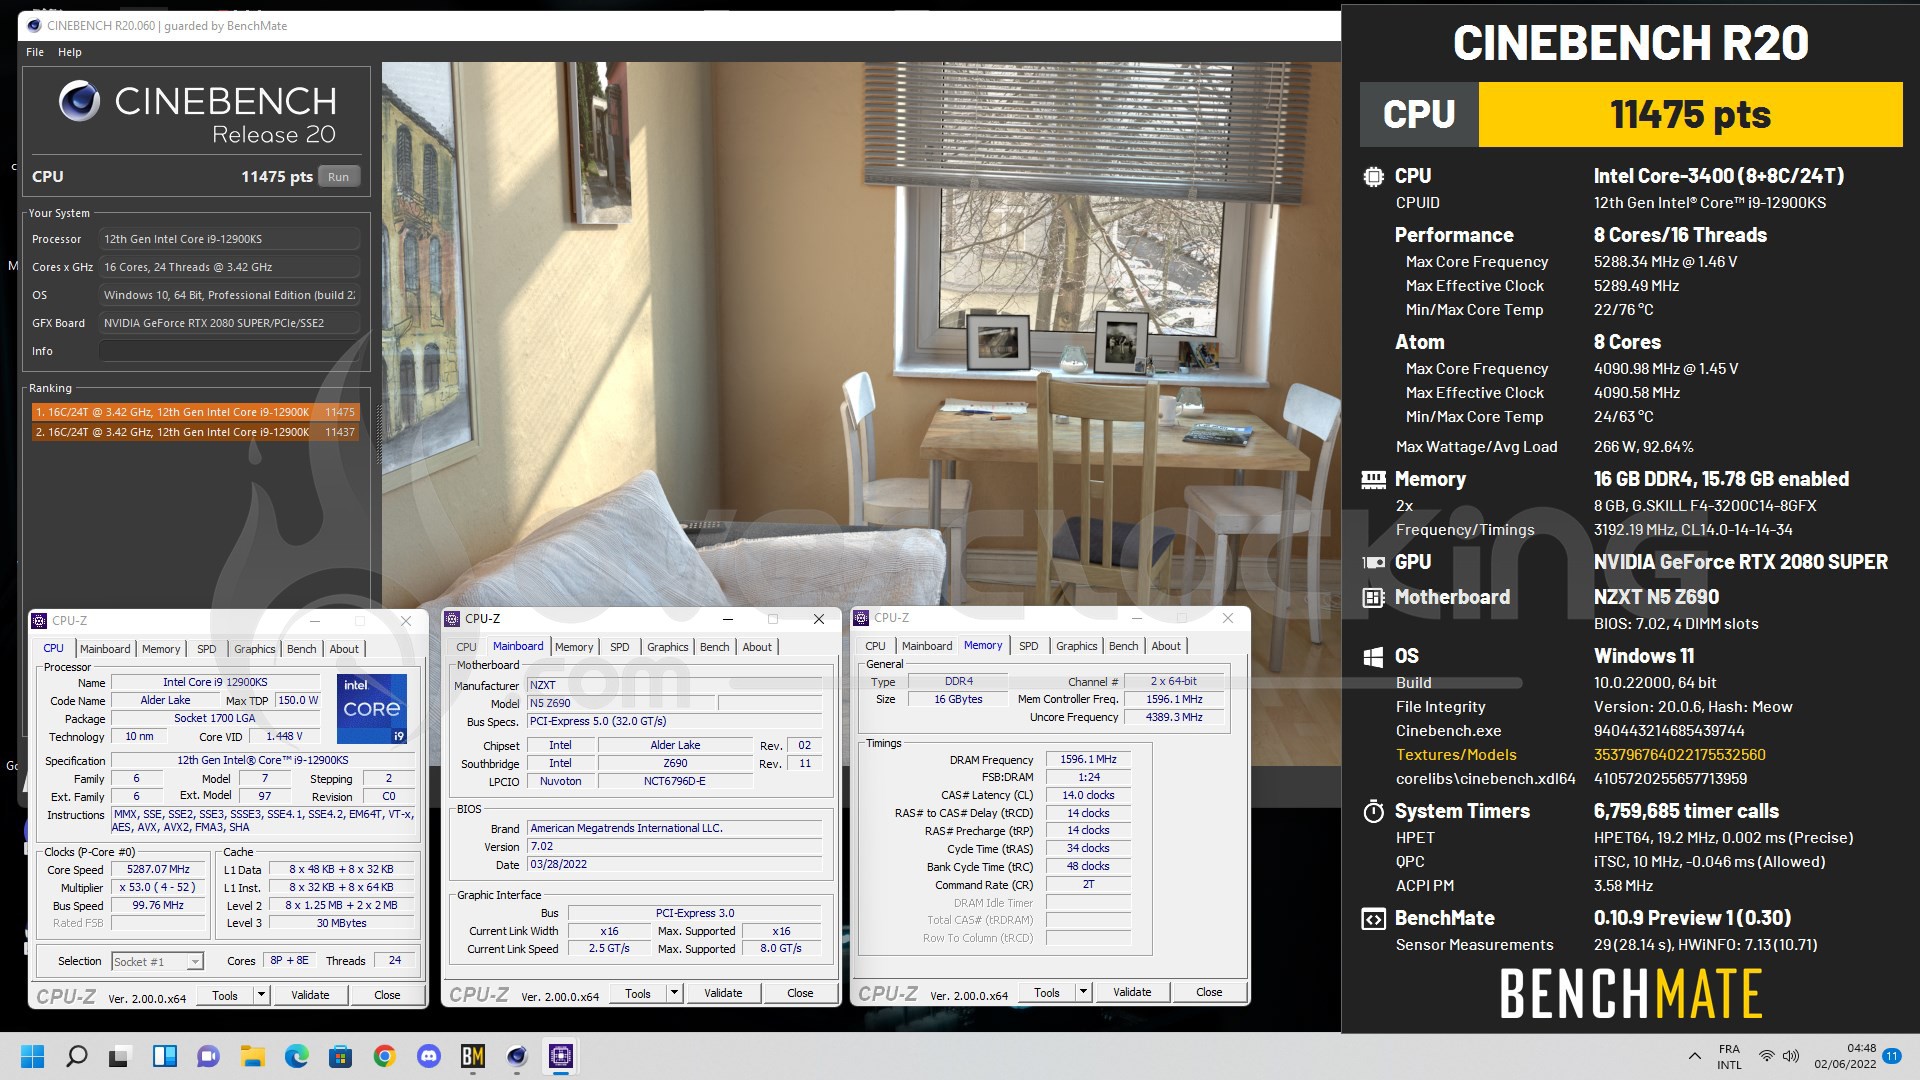The width and height of the screenshot is (1920, 1080).
Task: Expand Tools dropdown arrow in middle CPU-Z
Action: [675, 993]
